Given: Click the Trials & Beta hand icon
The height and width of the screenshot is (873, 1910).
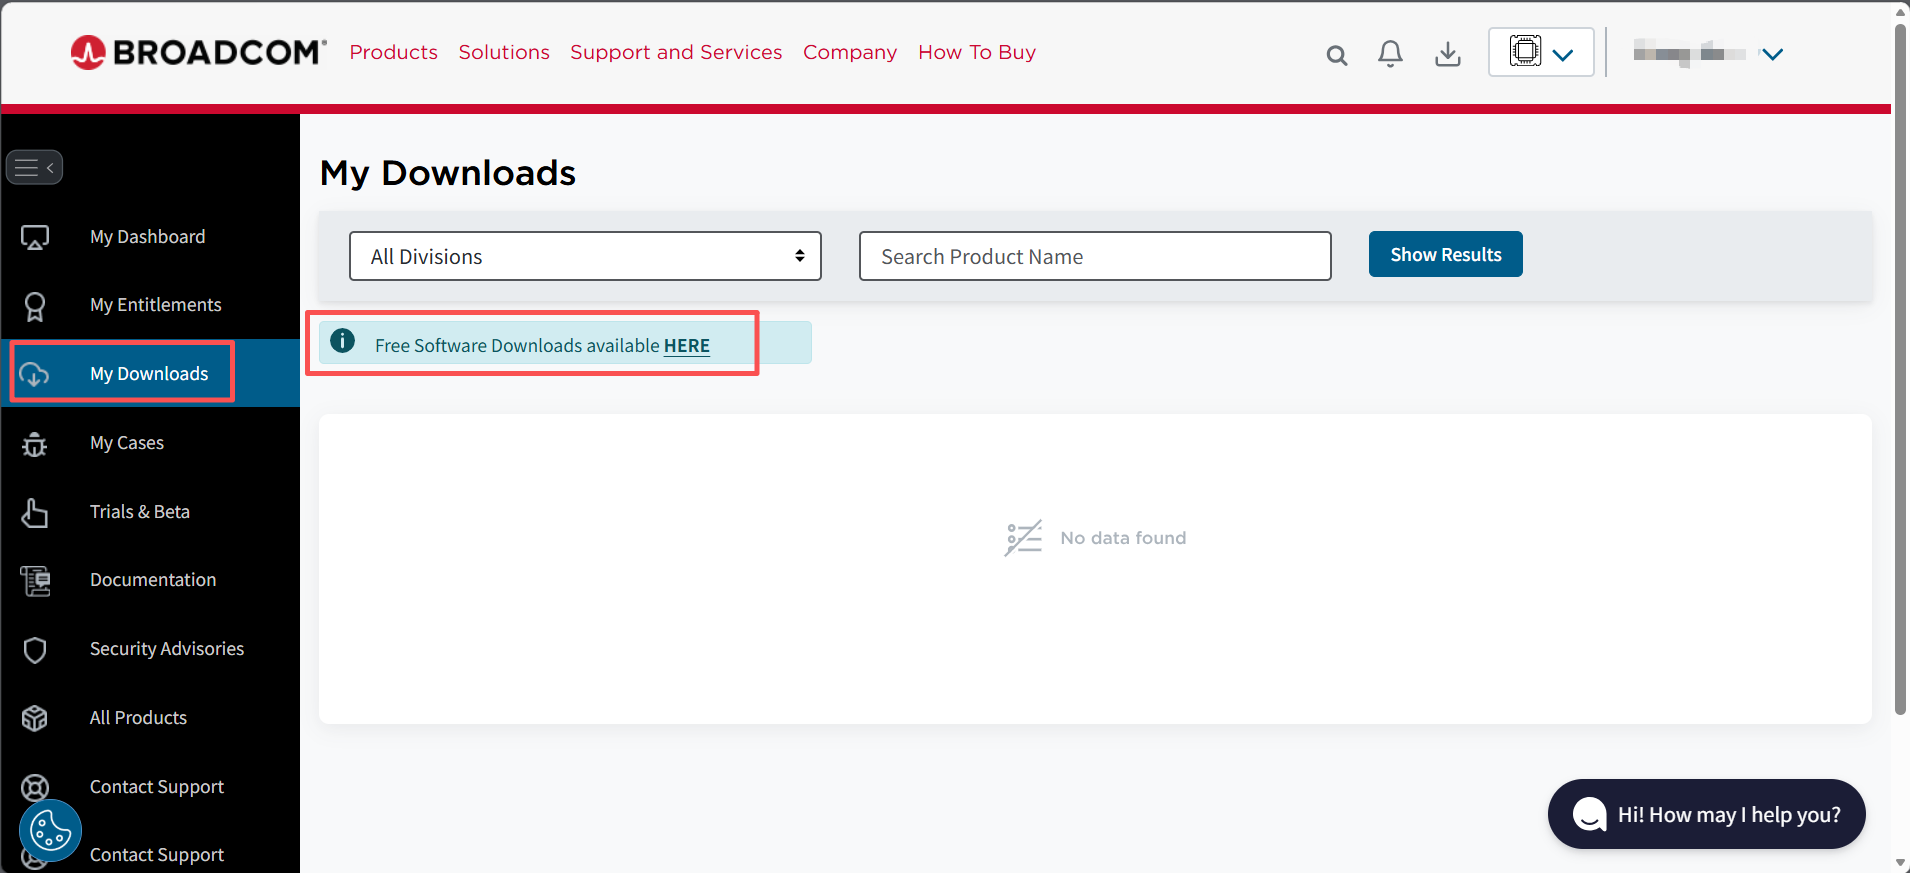Looking at the screenshot, I should click(x=35, y=512).
